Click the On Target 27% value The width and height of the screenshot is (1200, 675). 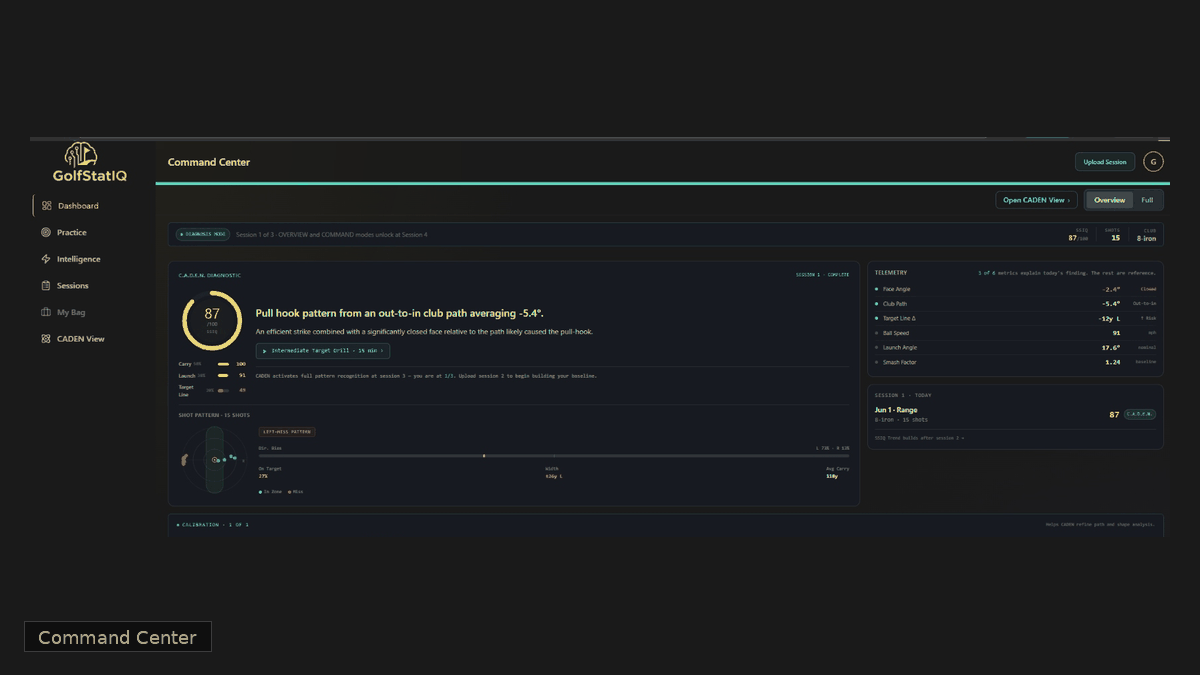(263, 476)
